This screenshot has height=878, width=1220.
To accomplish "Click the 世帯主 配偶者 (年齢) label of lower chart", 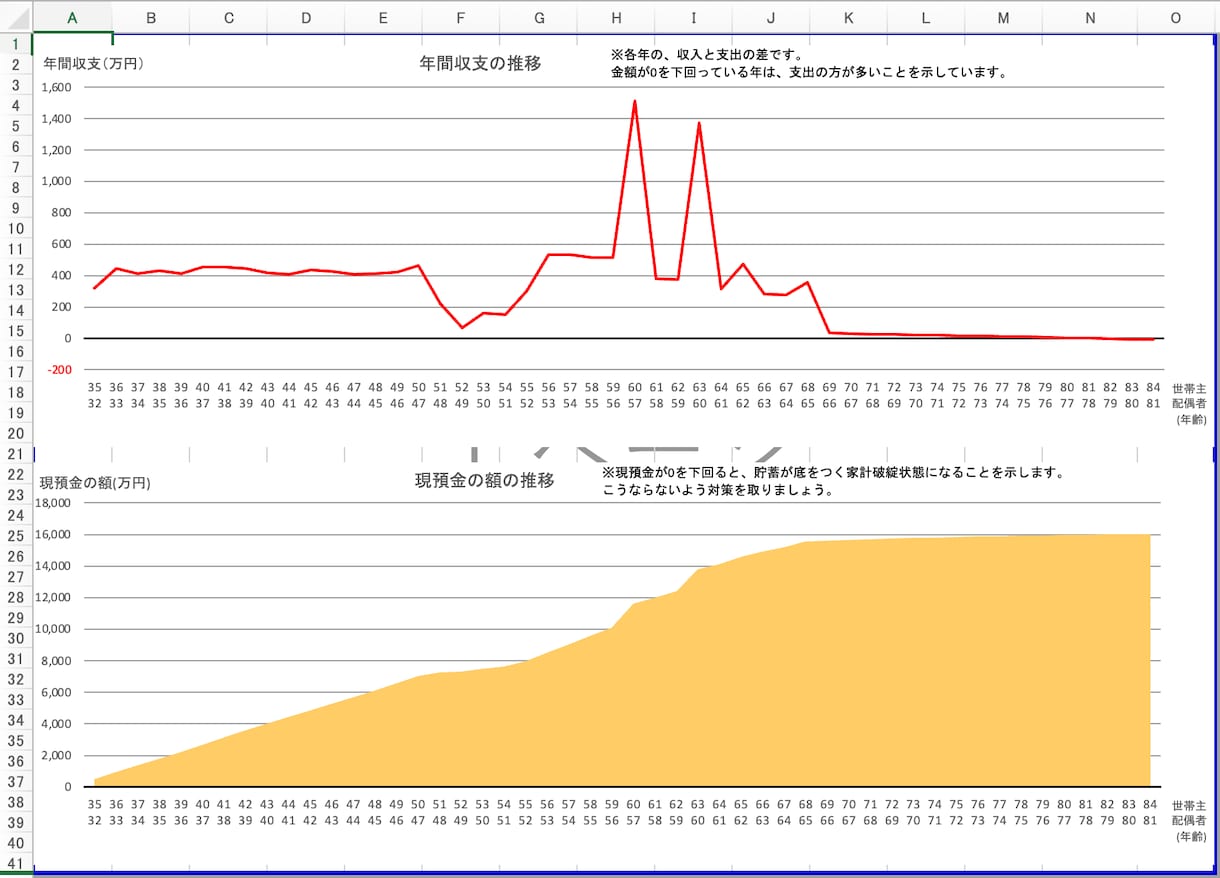I will [x=1189, y=821].
